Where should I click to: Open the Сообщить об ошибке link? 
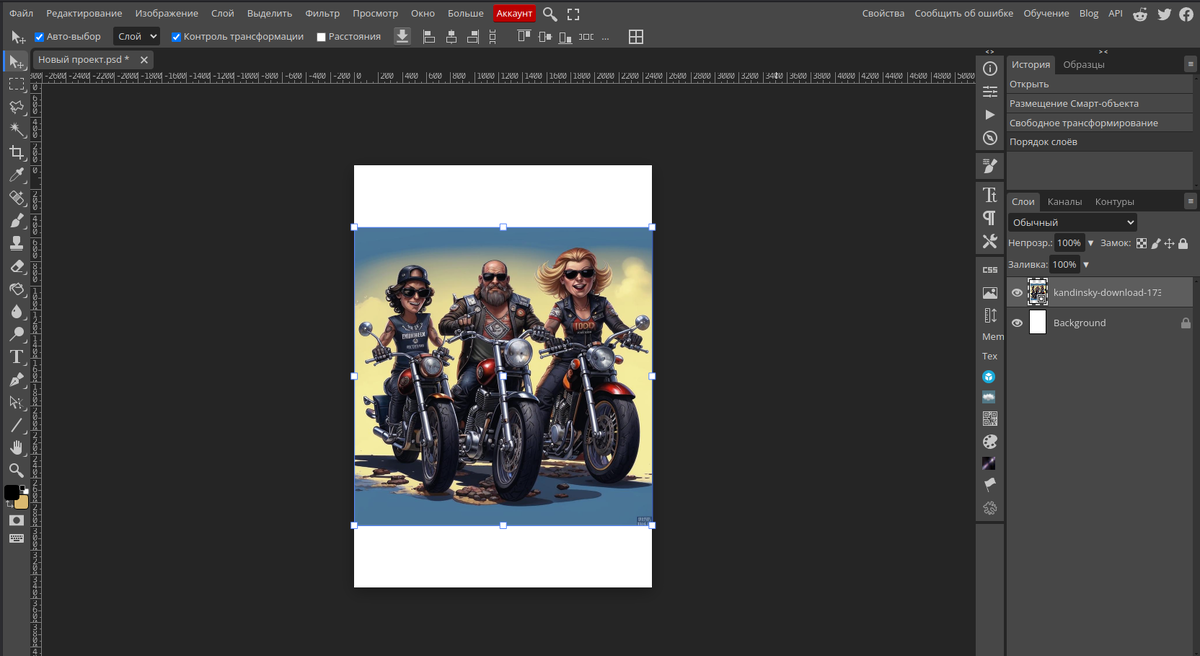coord(963,13)
